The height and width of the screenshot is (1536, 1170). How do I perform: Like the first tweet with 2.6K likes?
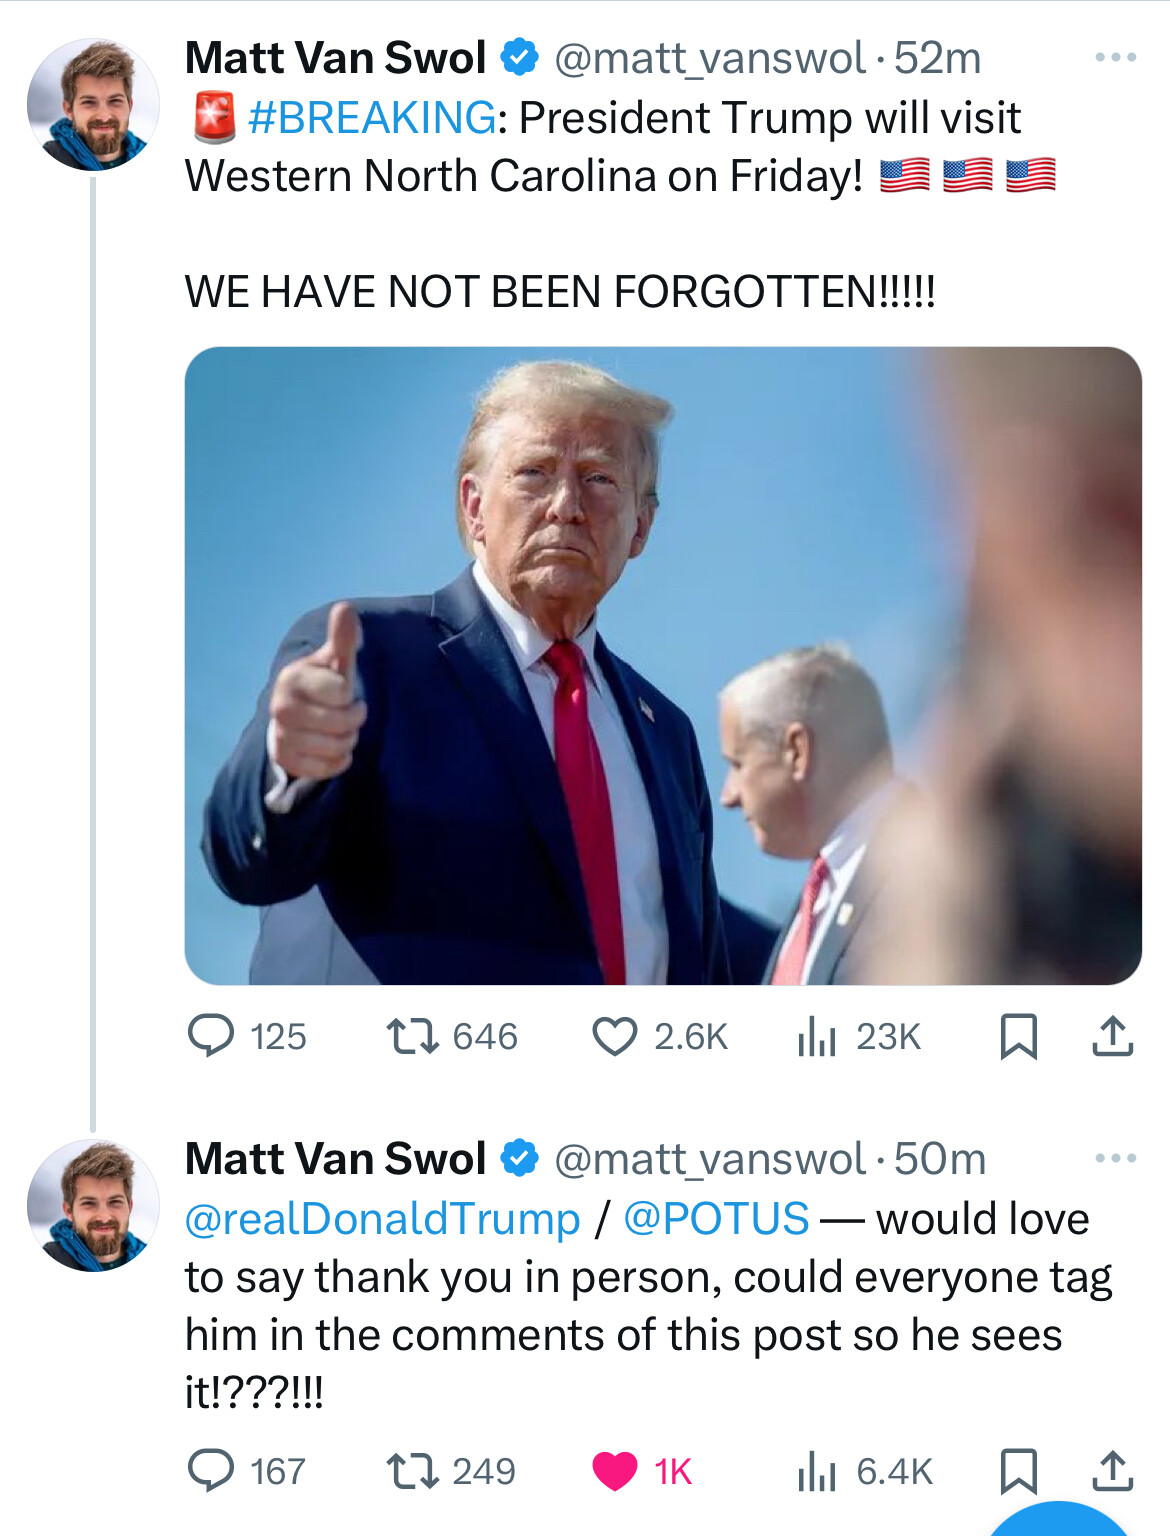(x=614, y=1036)
